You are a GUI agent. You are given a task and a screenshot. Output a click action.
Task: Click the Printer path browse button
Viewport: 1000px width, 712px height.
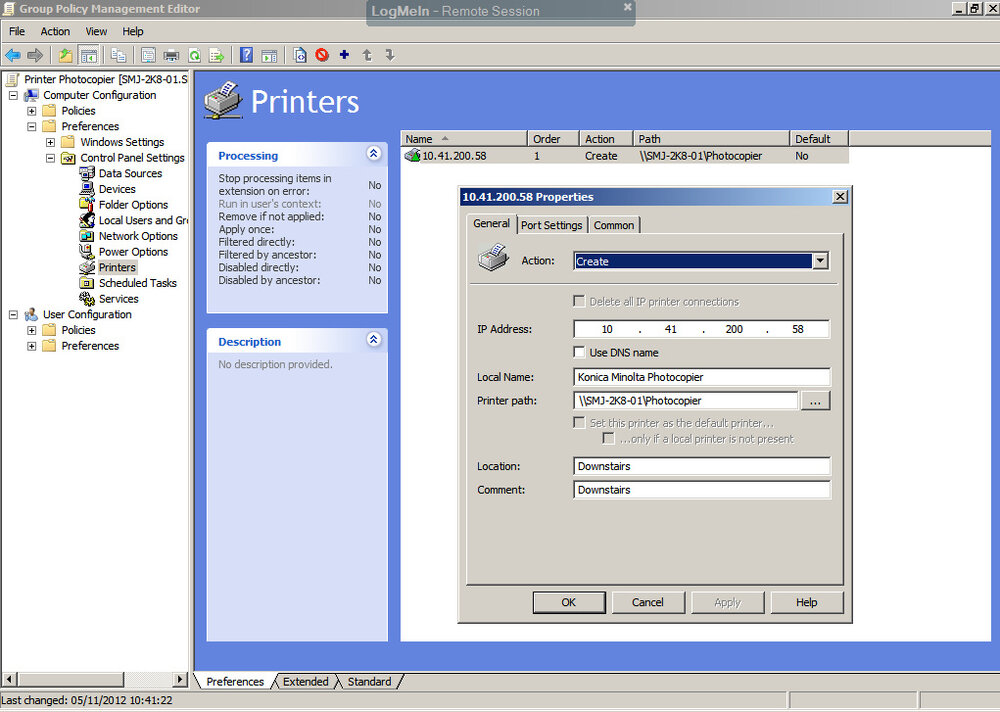click(815, 400)
